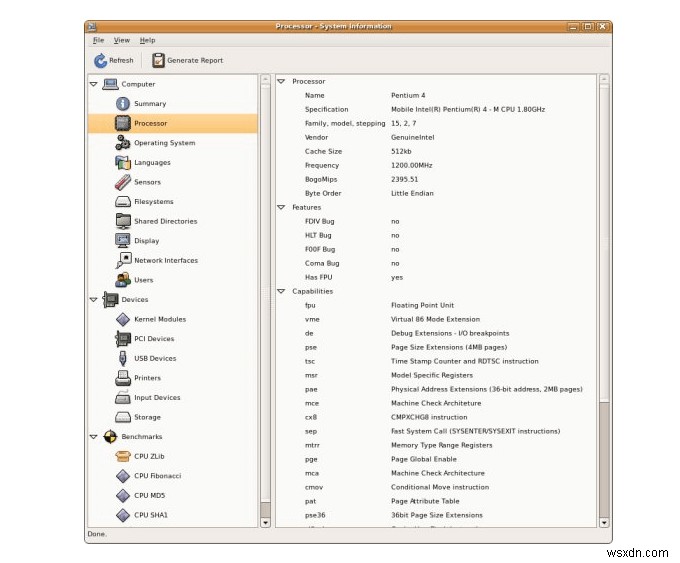Open the Kernel Modules diamond icon
The image size is (680, 563).
click(x=123, y=319)
